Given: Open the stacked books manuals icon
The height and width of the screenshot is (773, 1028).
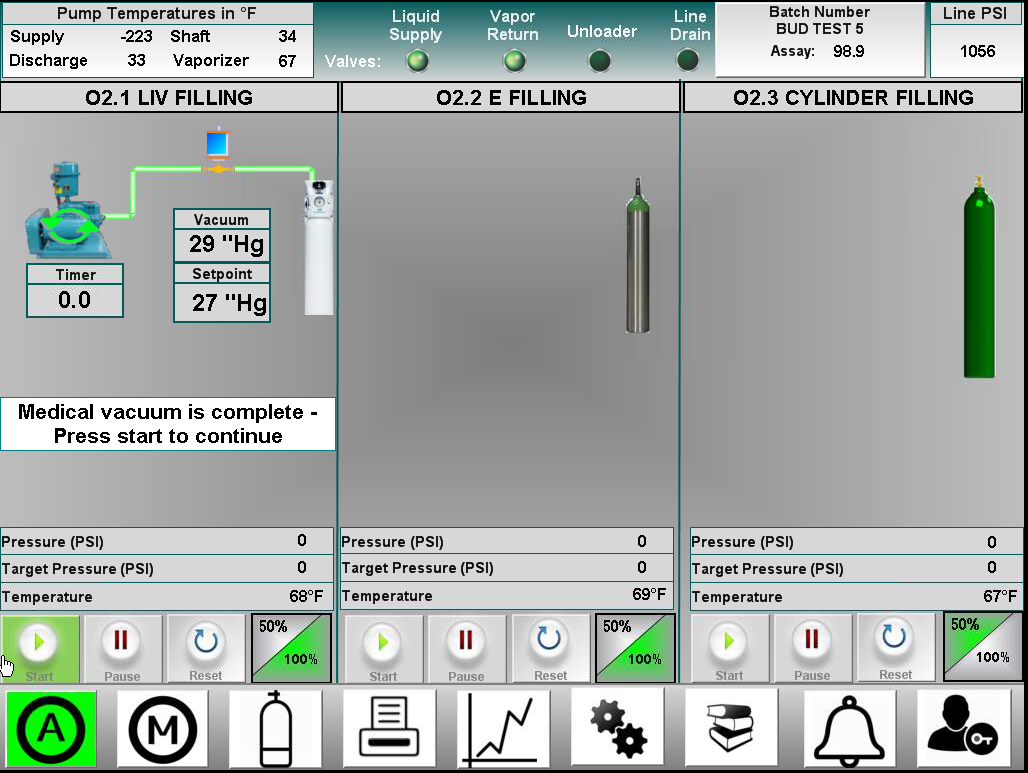Looking at the screenshot, I should pyautogui.click(x=732, y=728).
